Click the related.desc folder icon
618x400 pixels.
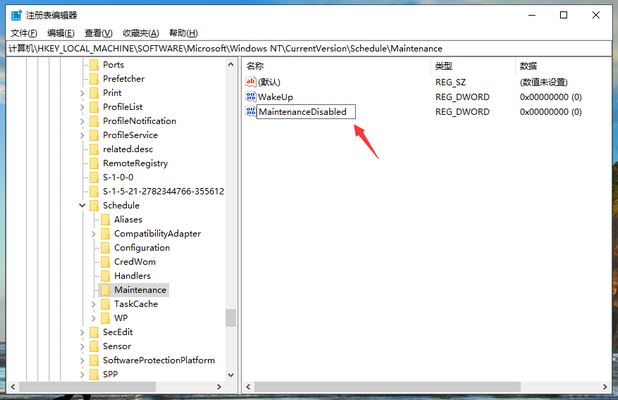tap(93, 149)
